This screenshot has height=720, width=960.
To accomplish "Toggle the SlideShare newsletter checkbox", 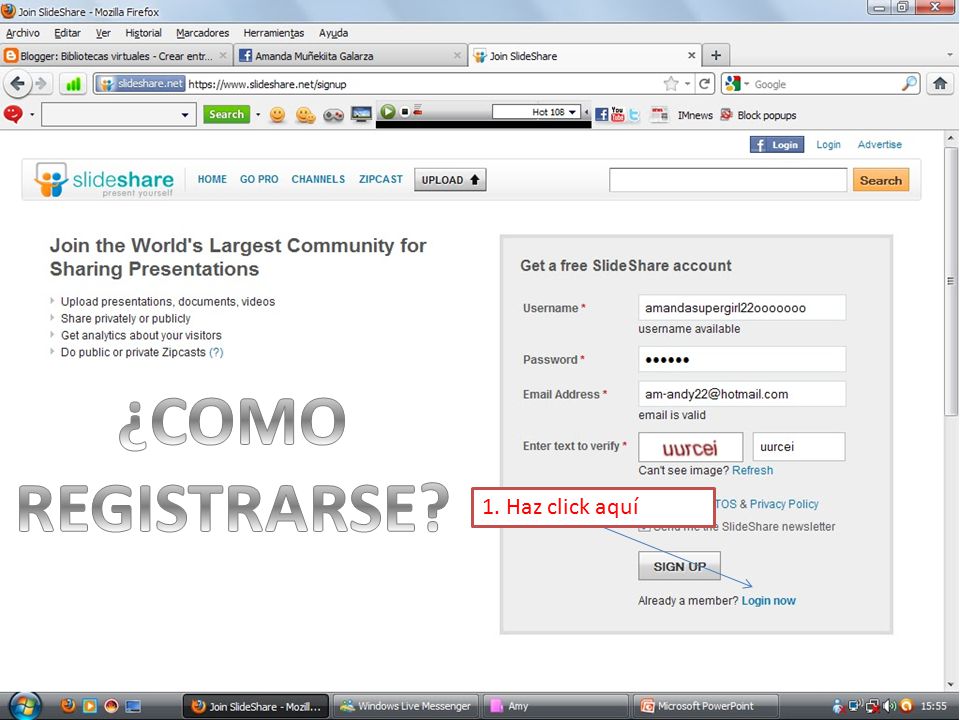I will point(643,527).
